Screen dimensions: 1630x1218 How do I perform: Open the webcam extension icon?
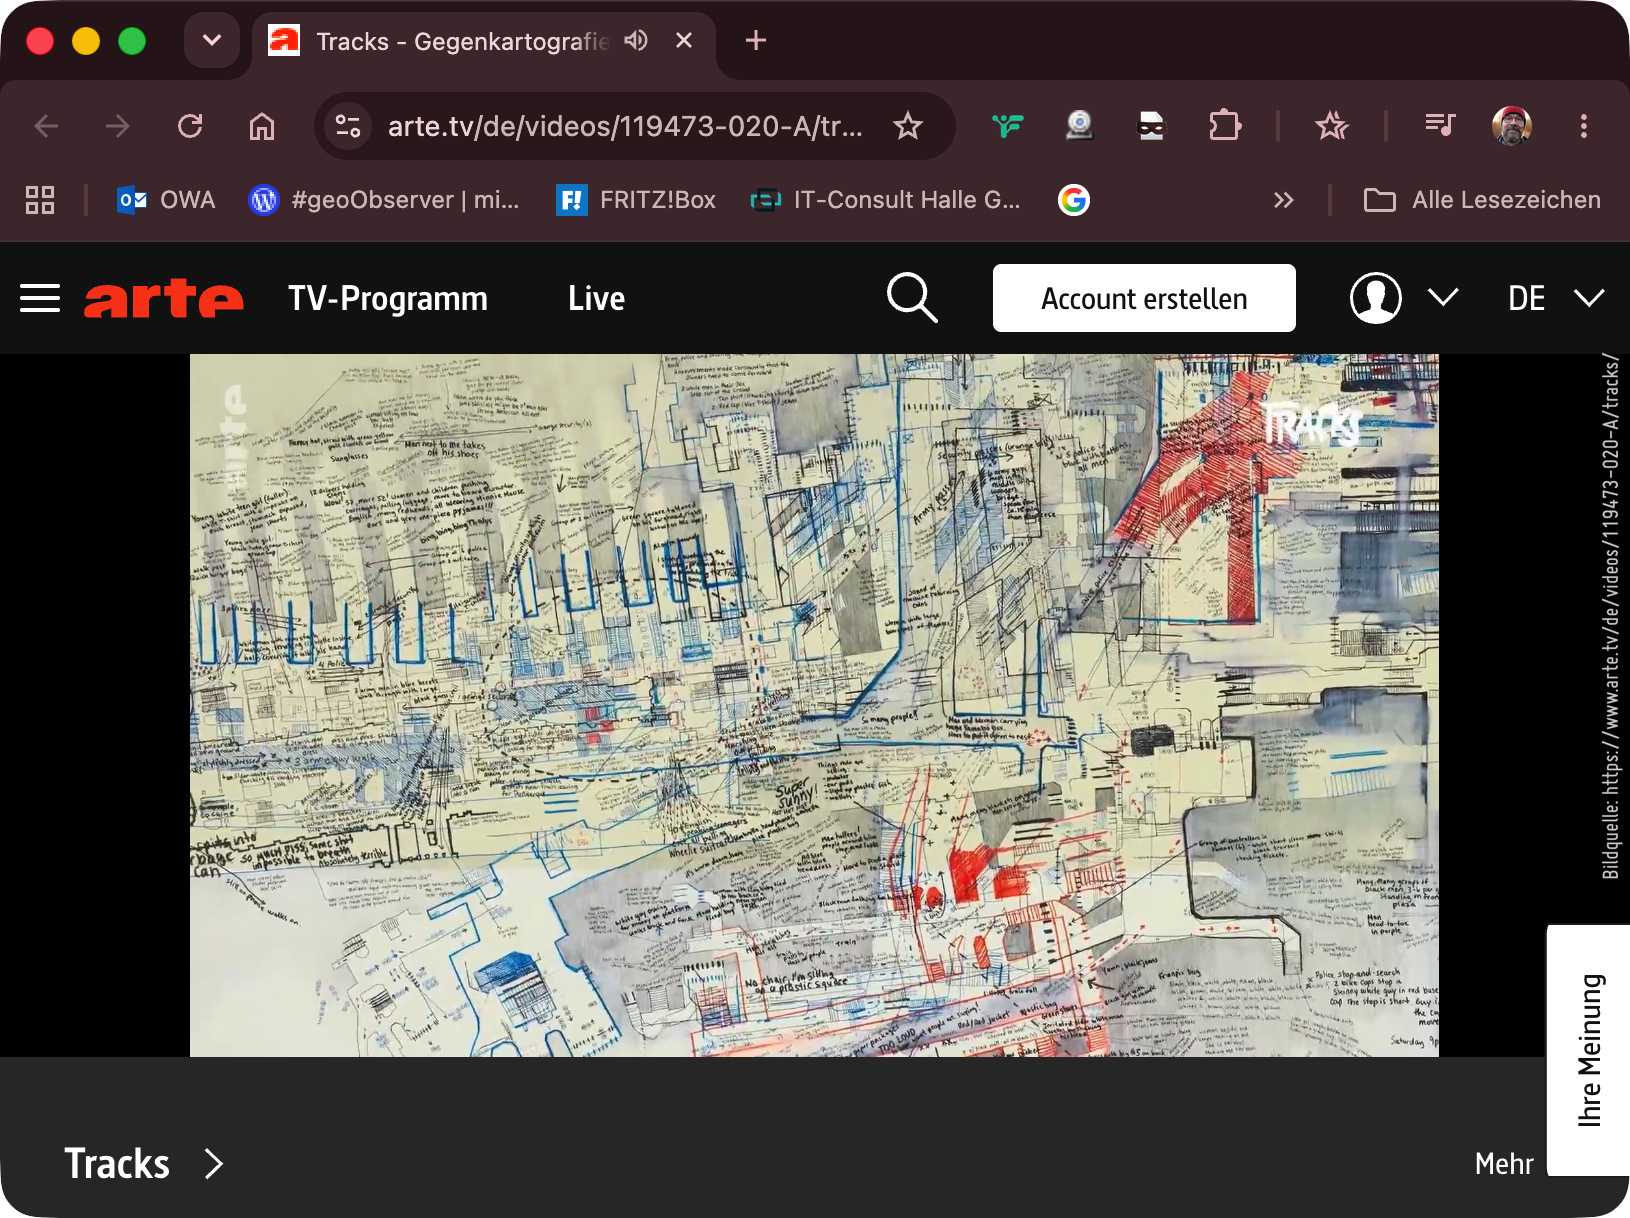(1080, 126)
